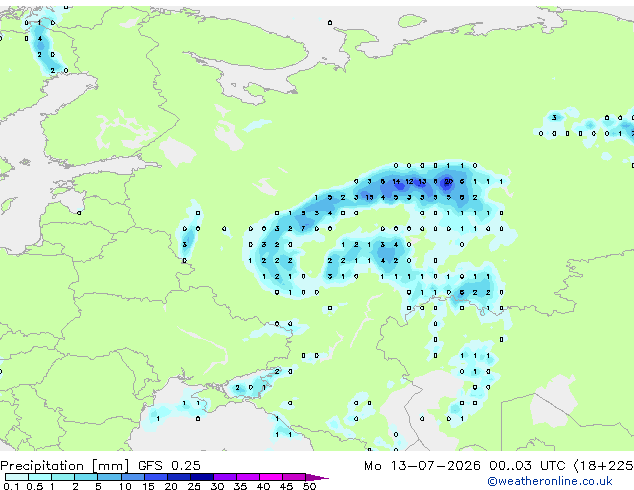The width and height of the screenshot is (634, 490).
Task: Click the '00..03 UTC' time range text
Action: tap(527, 466)
